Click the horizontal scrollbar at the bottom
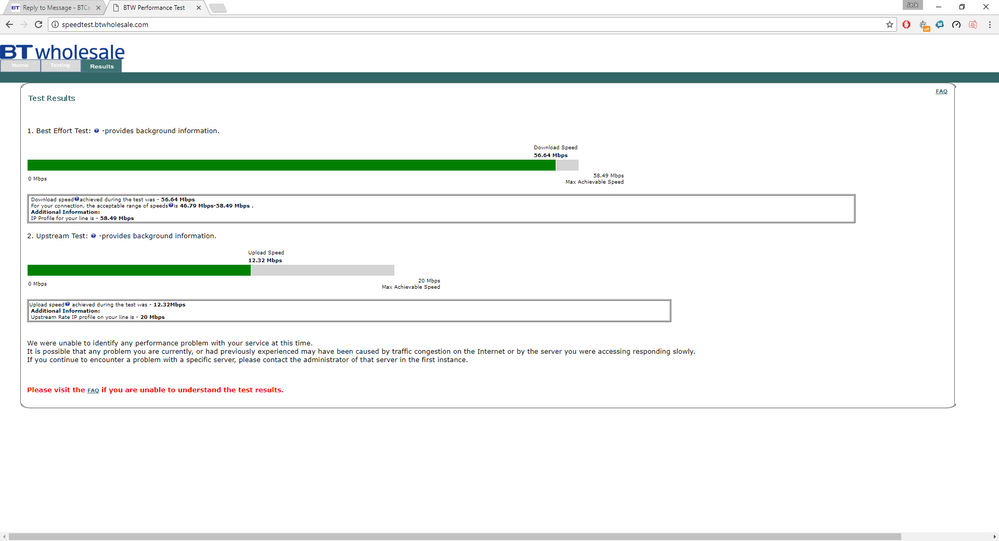 click(455, 537)
